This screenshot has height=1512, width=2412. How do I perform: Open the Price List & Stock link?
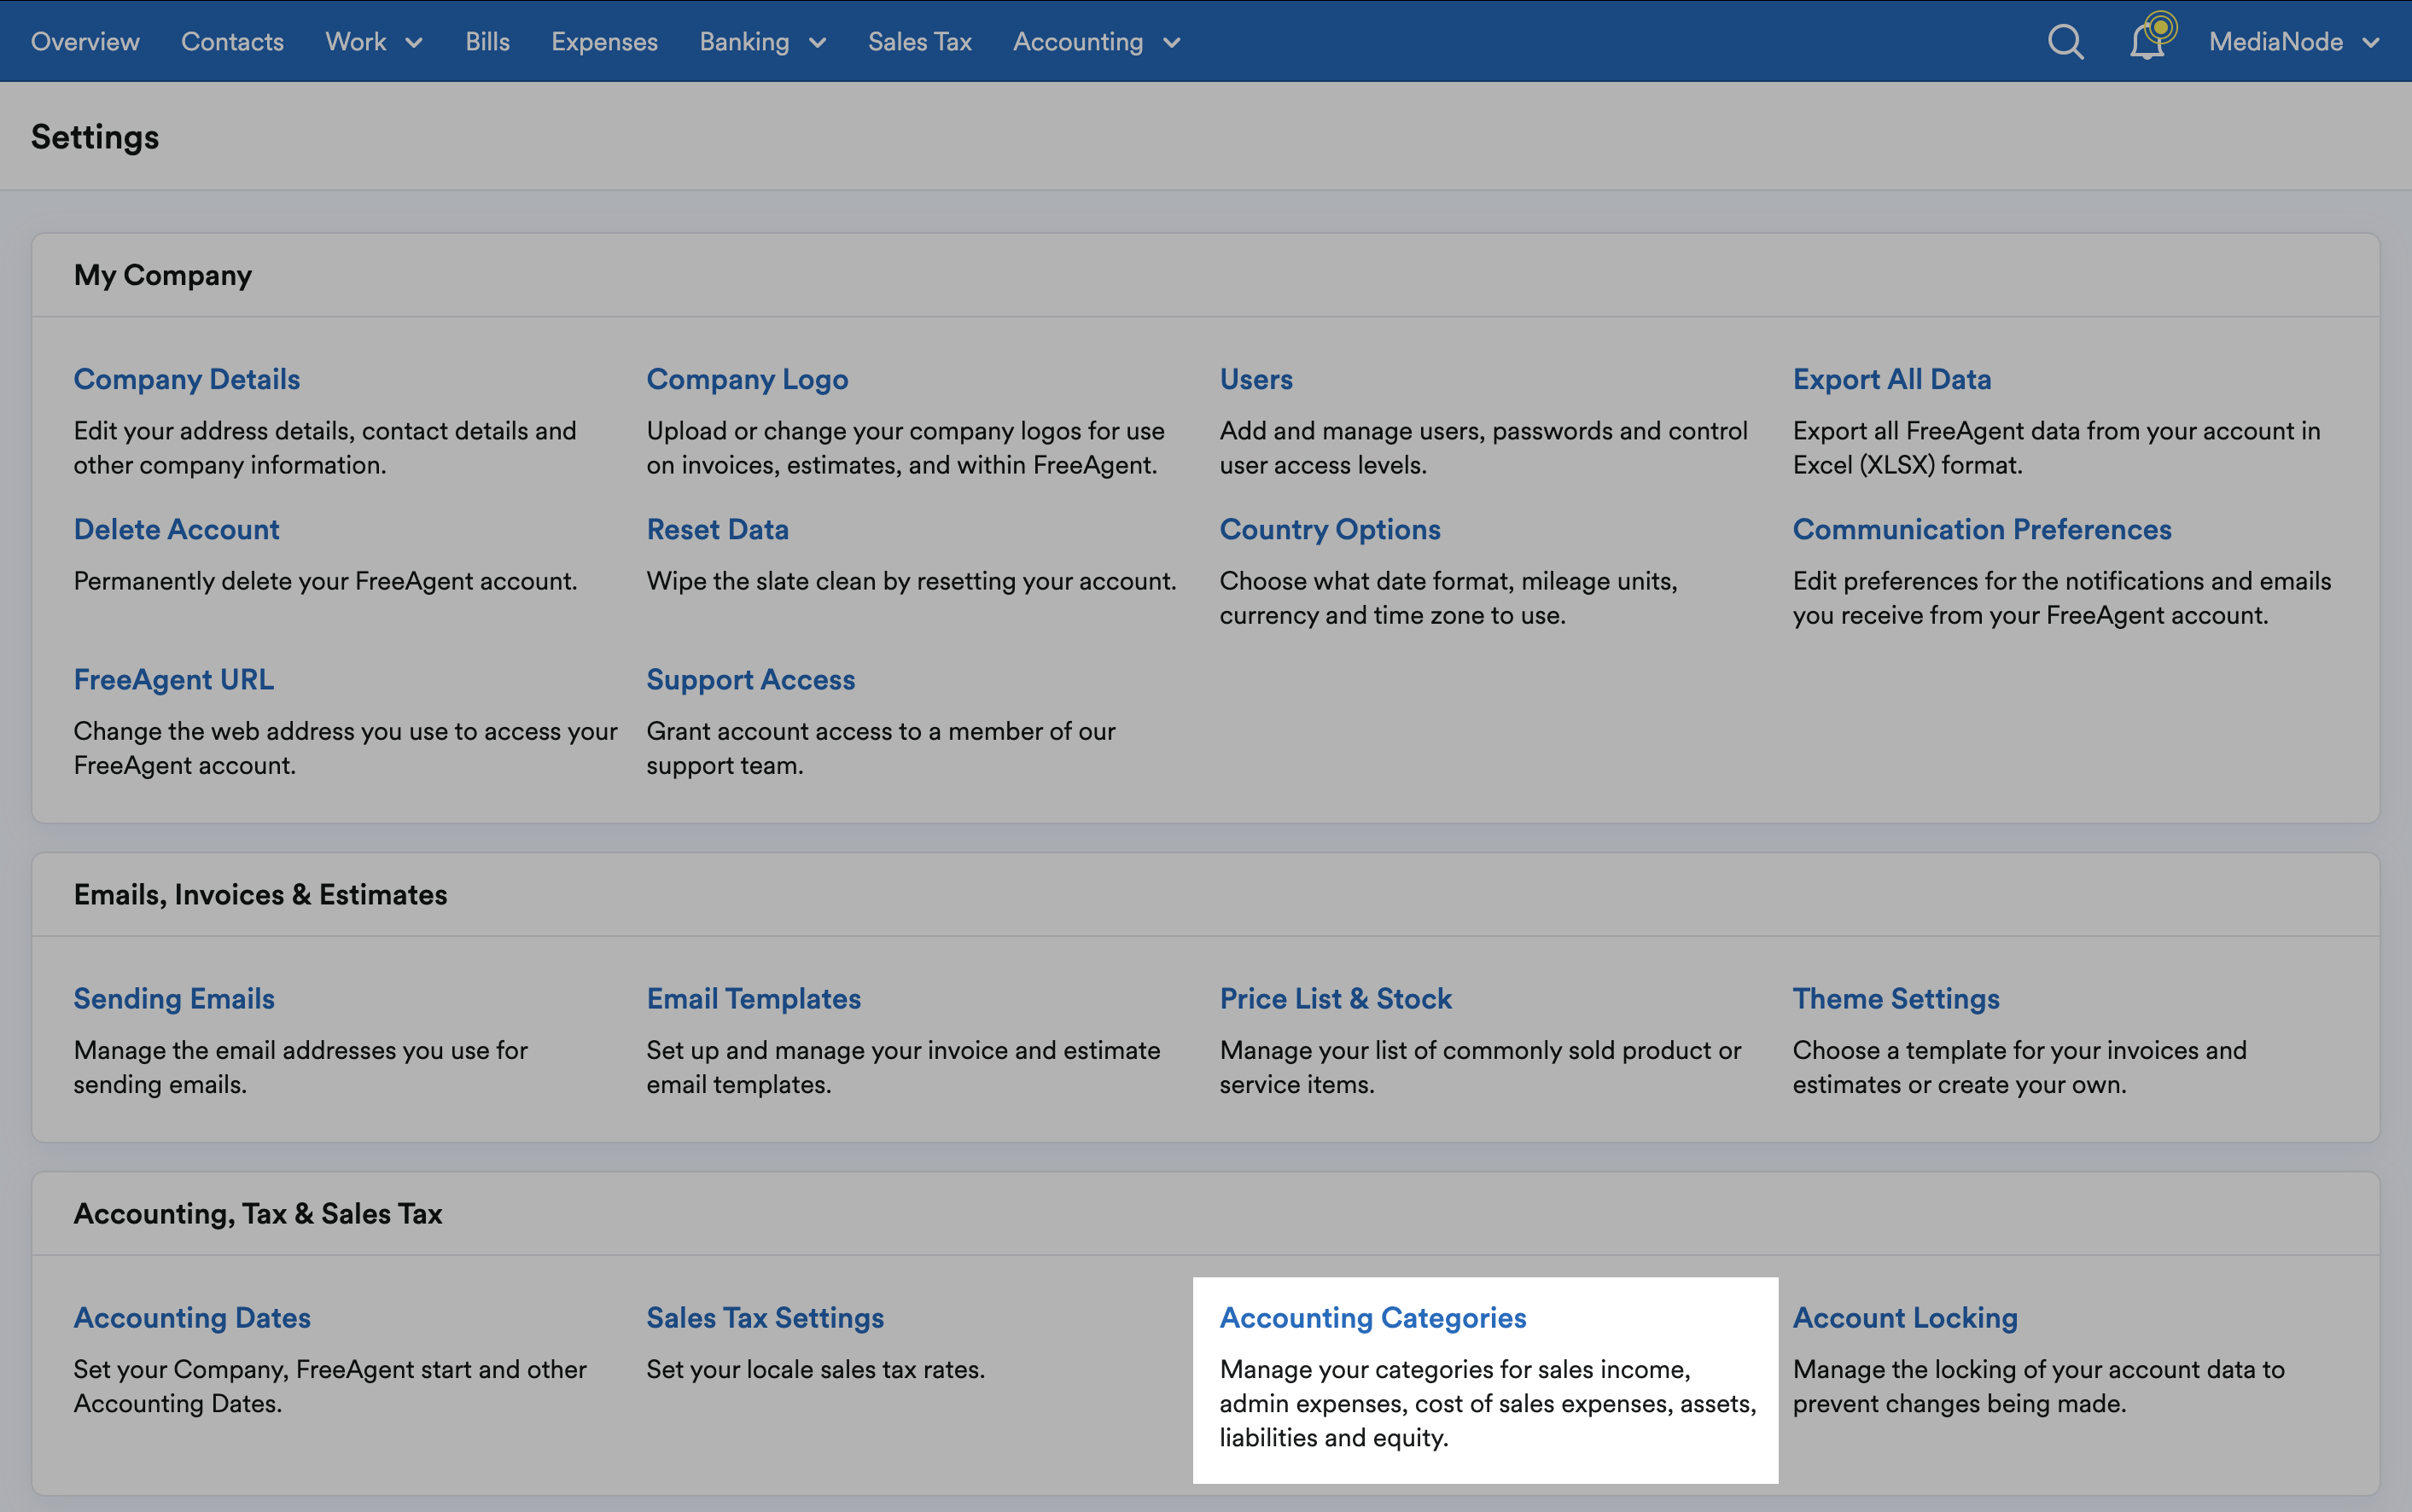pyautogui.click(x=1335, y=998)
